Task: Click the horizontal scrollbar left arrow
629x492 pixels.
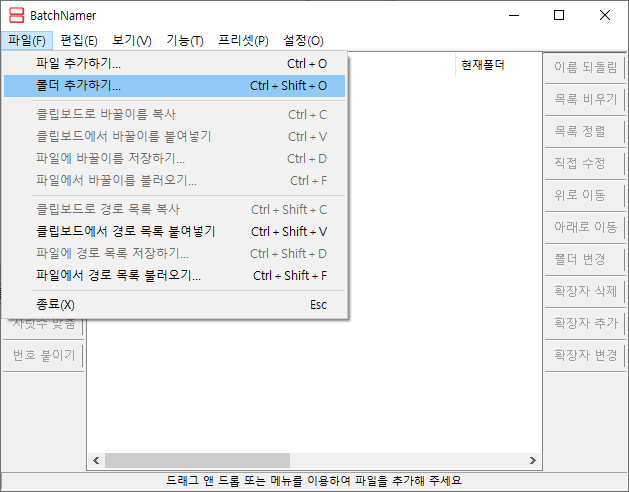Action: [96, 460]
